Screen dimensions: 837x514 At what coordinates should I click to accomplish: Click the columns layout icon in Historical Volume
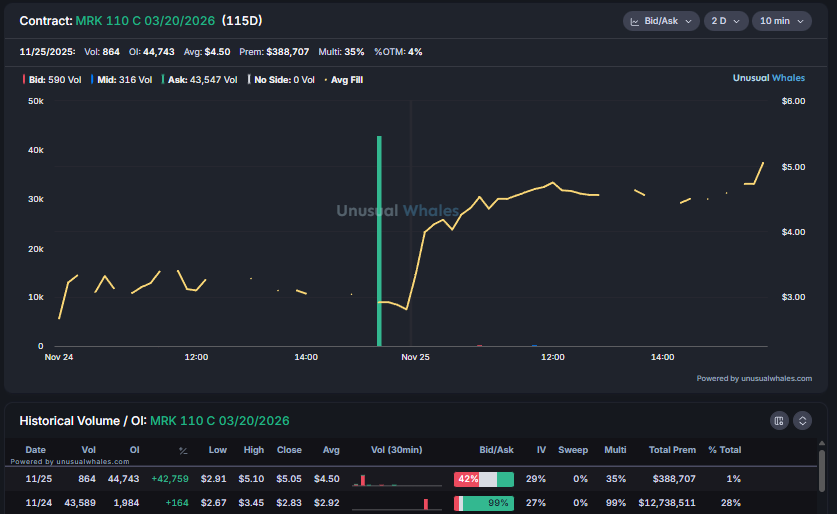point(779,421)
